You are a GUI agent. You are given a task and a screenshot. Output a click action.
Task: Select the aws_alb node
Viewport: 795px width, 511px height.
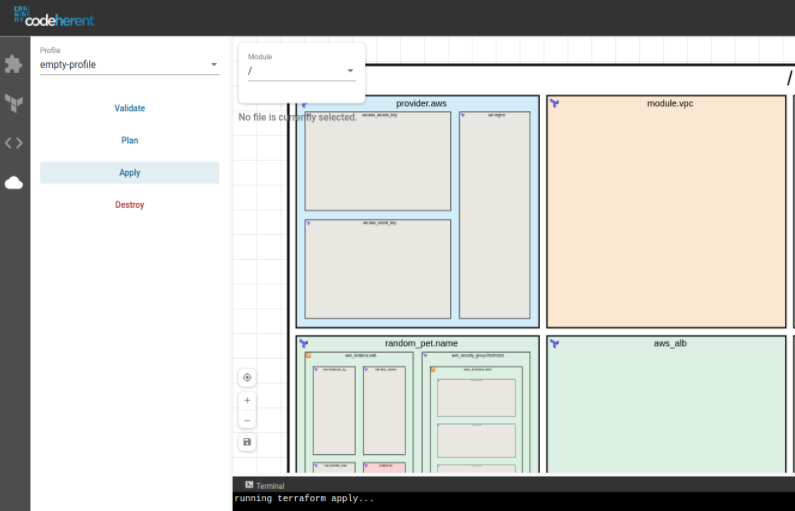666,404
